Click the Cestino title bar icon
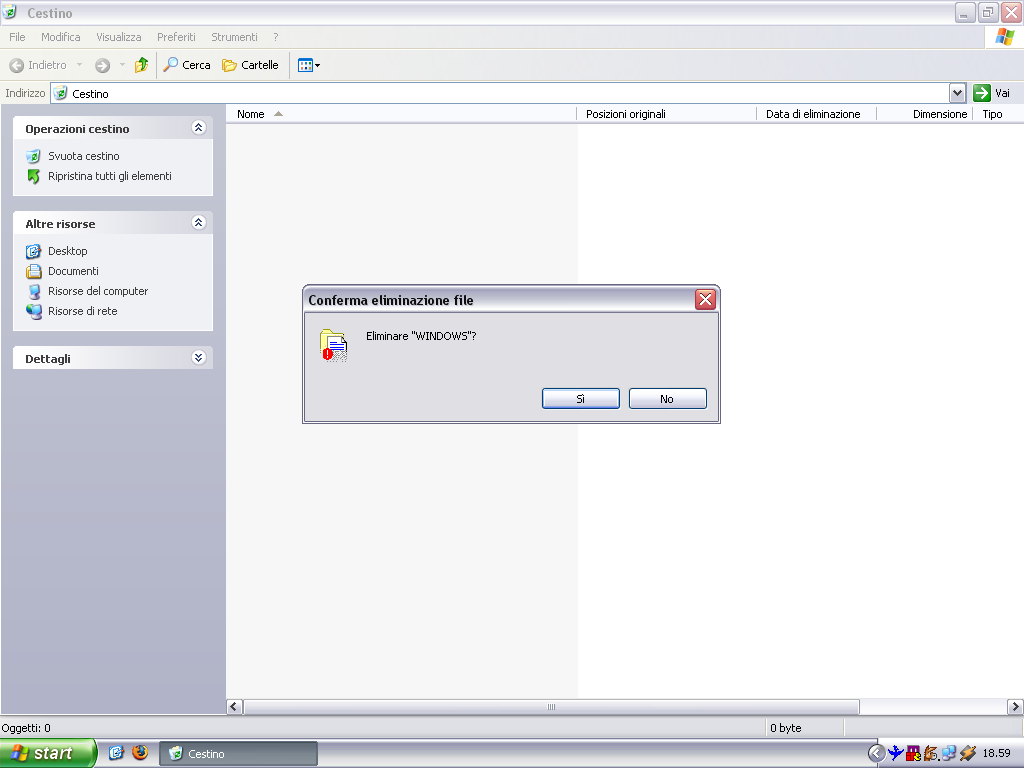 (x=10, y=12)
